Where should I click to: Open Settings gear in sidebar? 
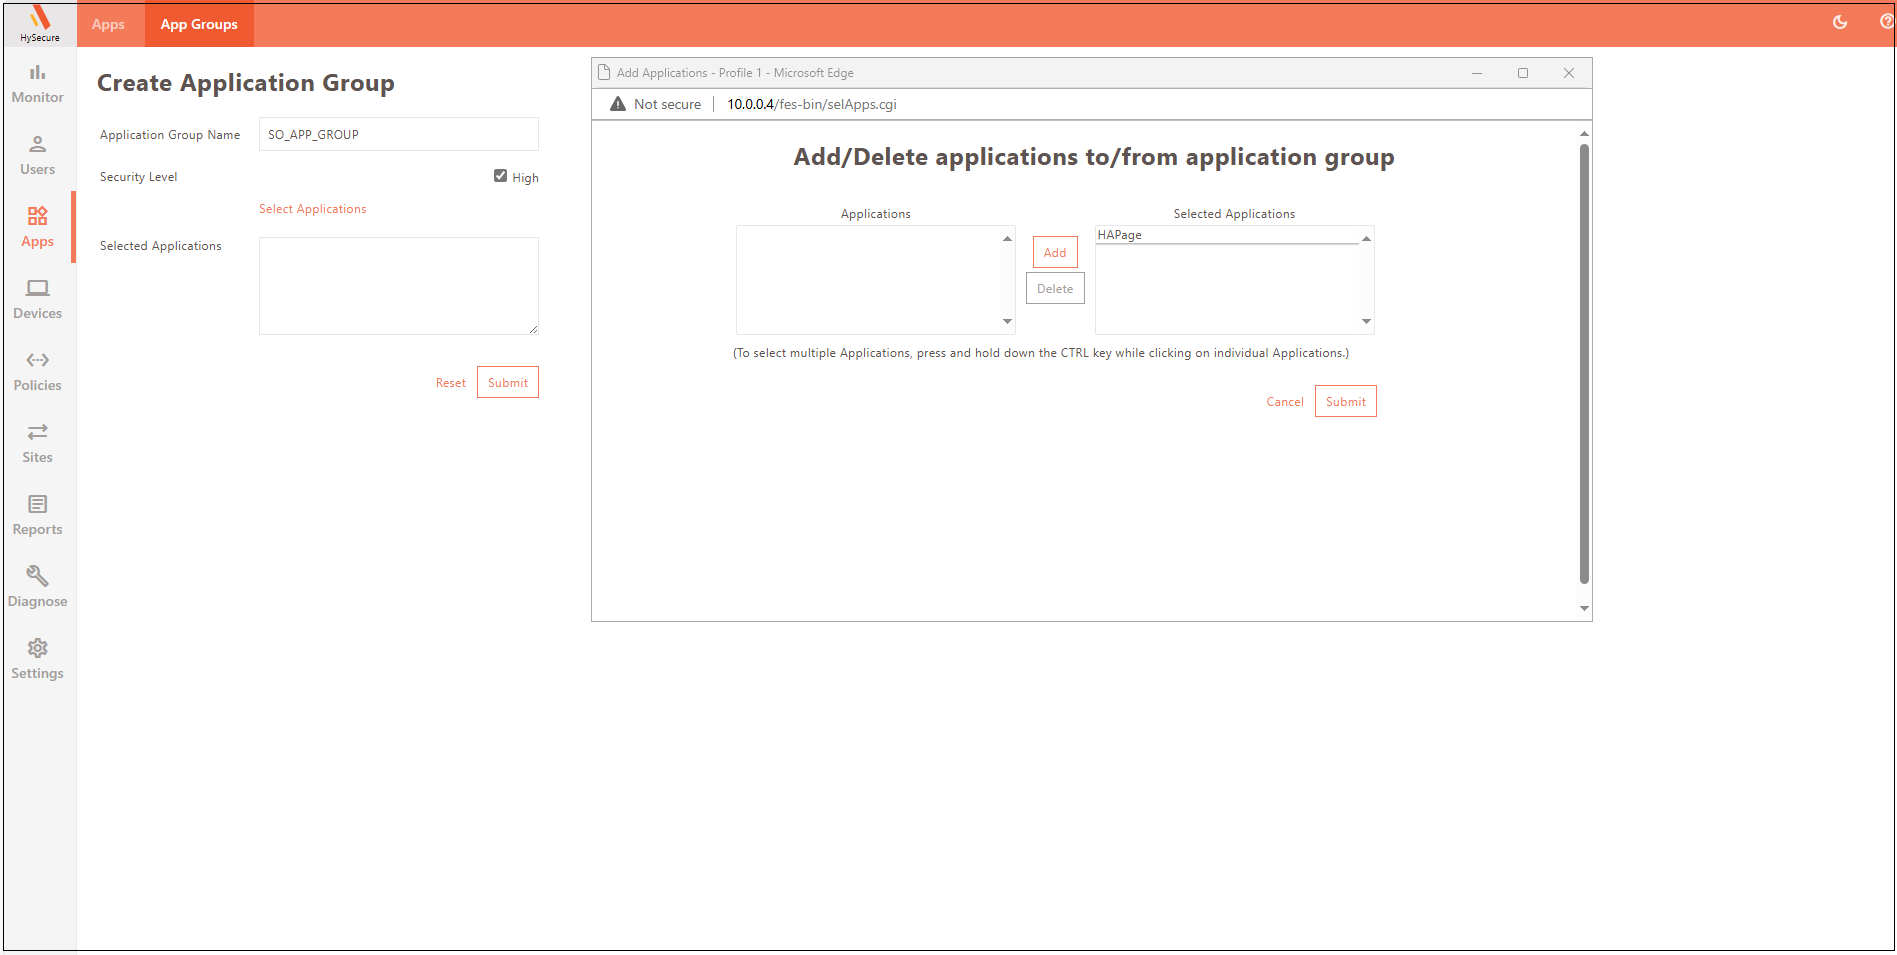click(38, 659)
